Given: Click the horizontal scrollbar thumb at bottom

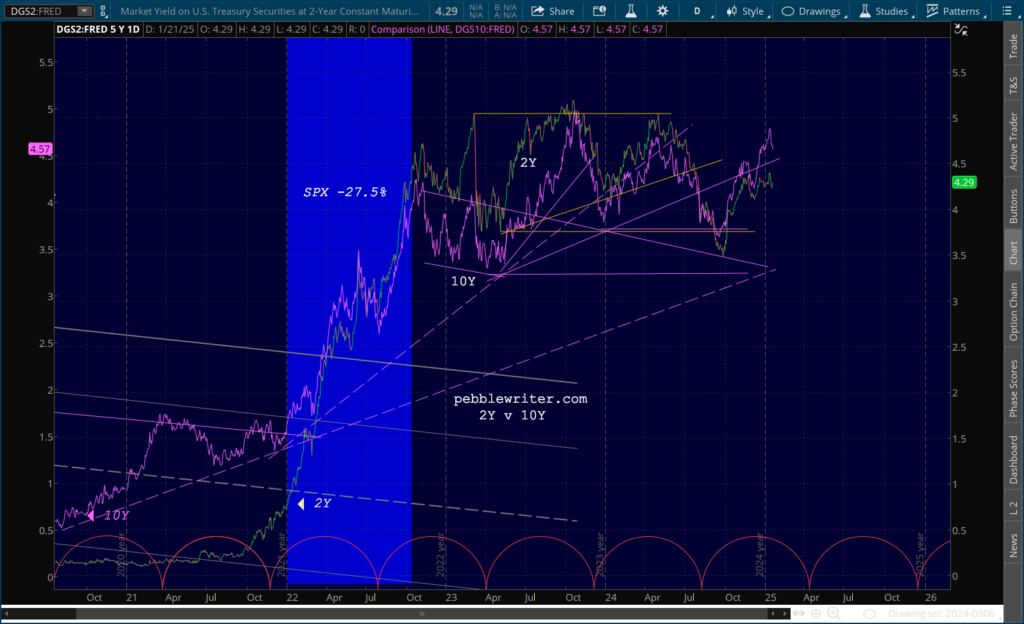Looking at the screenshot, I should pyautogui.click(x=422, y=614).
